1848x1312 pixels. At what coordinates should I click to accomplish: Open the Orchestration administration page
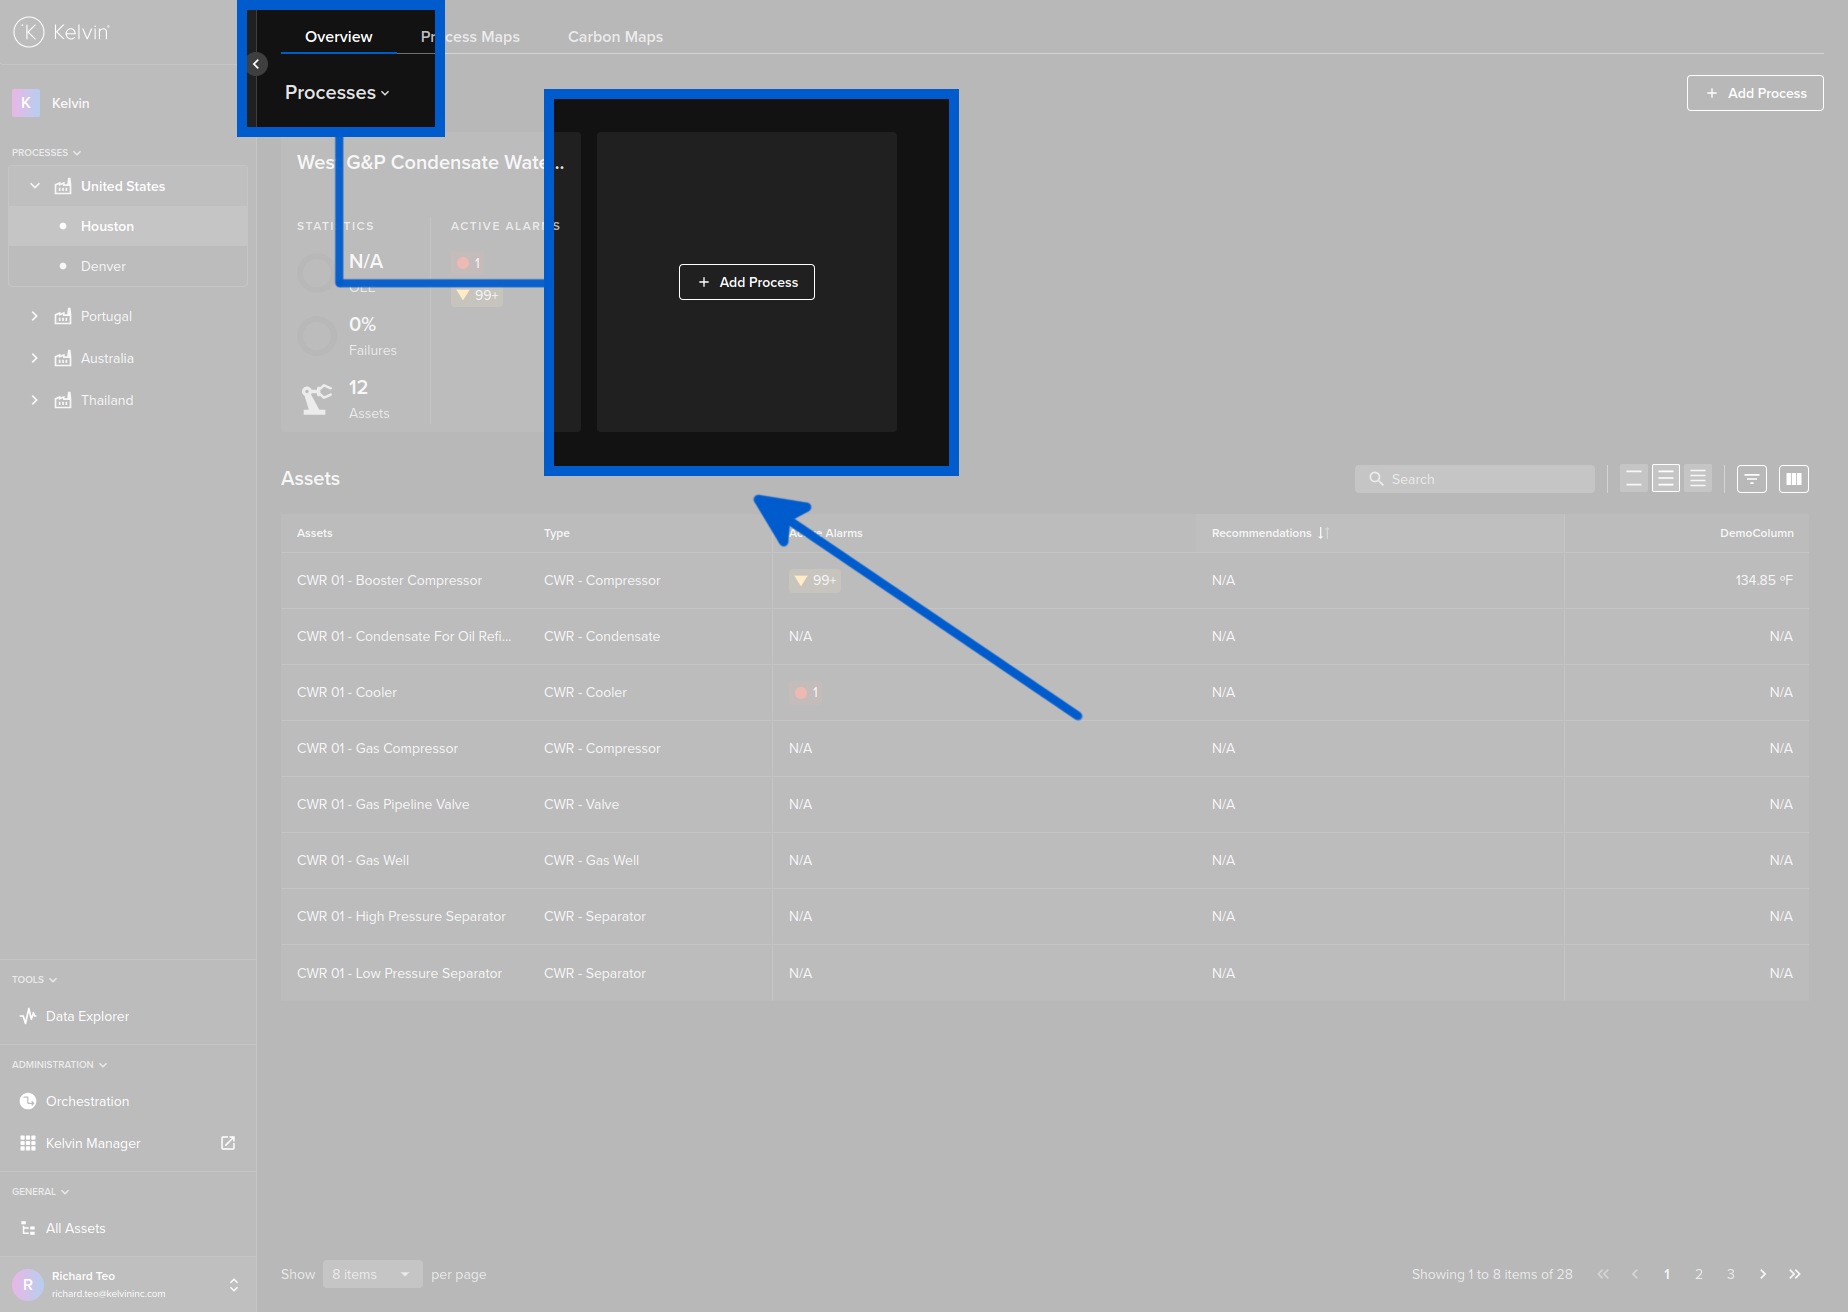(86, 1101)
